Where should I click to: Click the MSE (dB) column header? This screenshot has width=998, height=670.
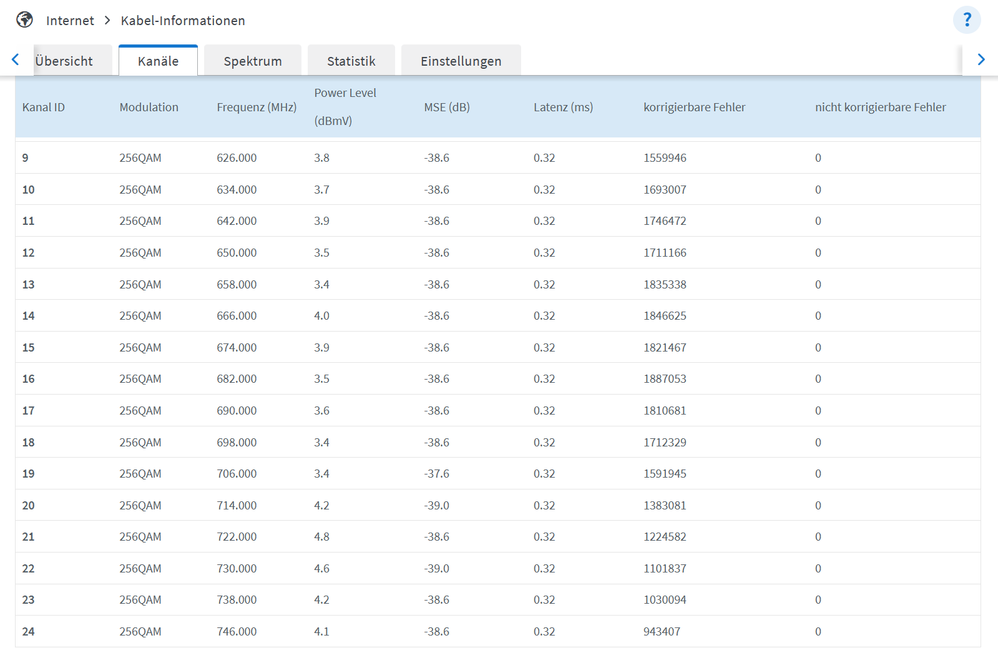click(446, 107)
